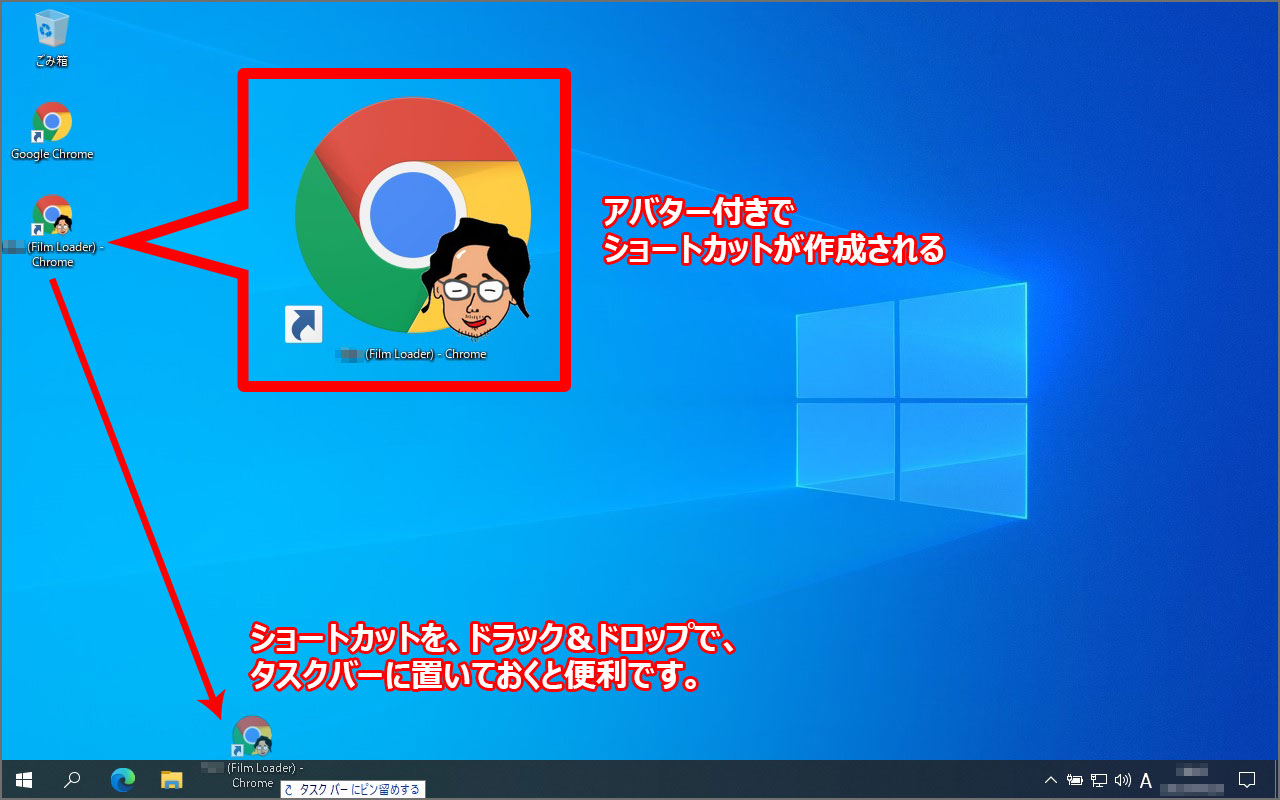
Task: Open taskbar search magnifier
Action: (72, 780)
